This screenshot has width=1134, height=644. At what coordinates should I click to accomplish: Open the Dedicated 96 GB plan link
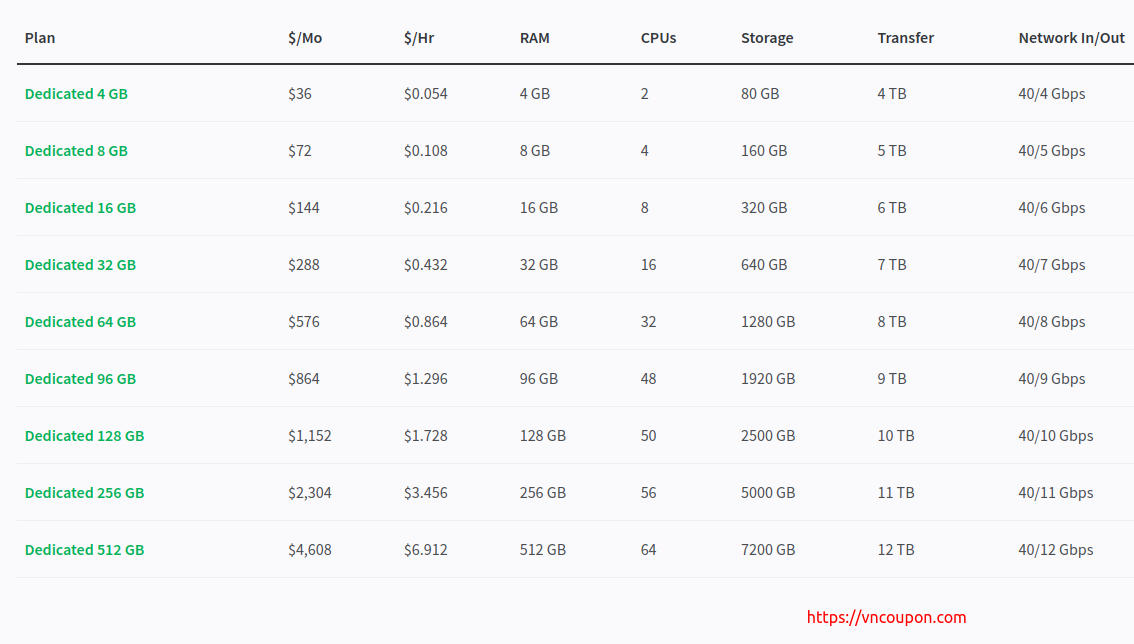pos(80,379)
